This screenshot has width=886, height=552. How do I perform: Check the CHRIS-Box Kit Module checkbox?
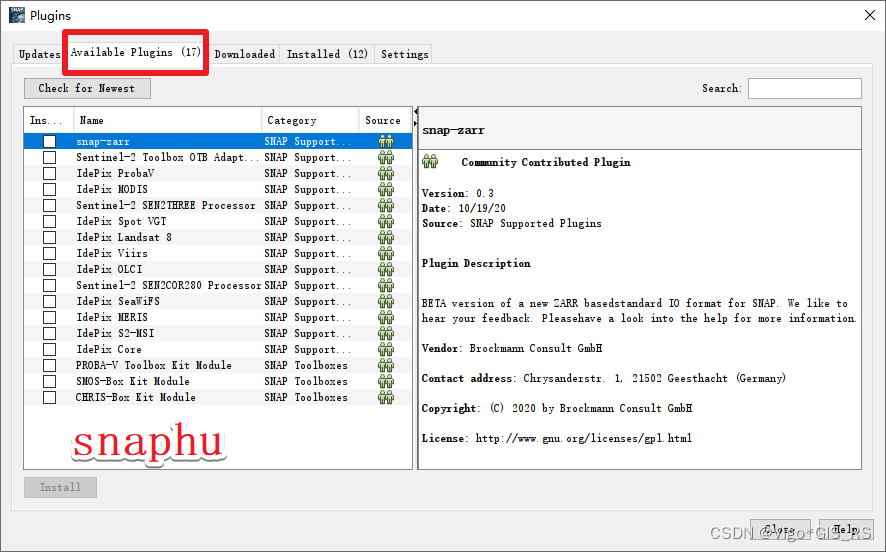(50, 398)
